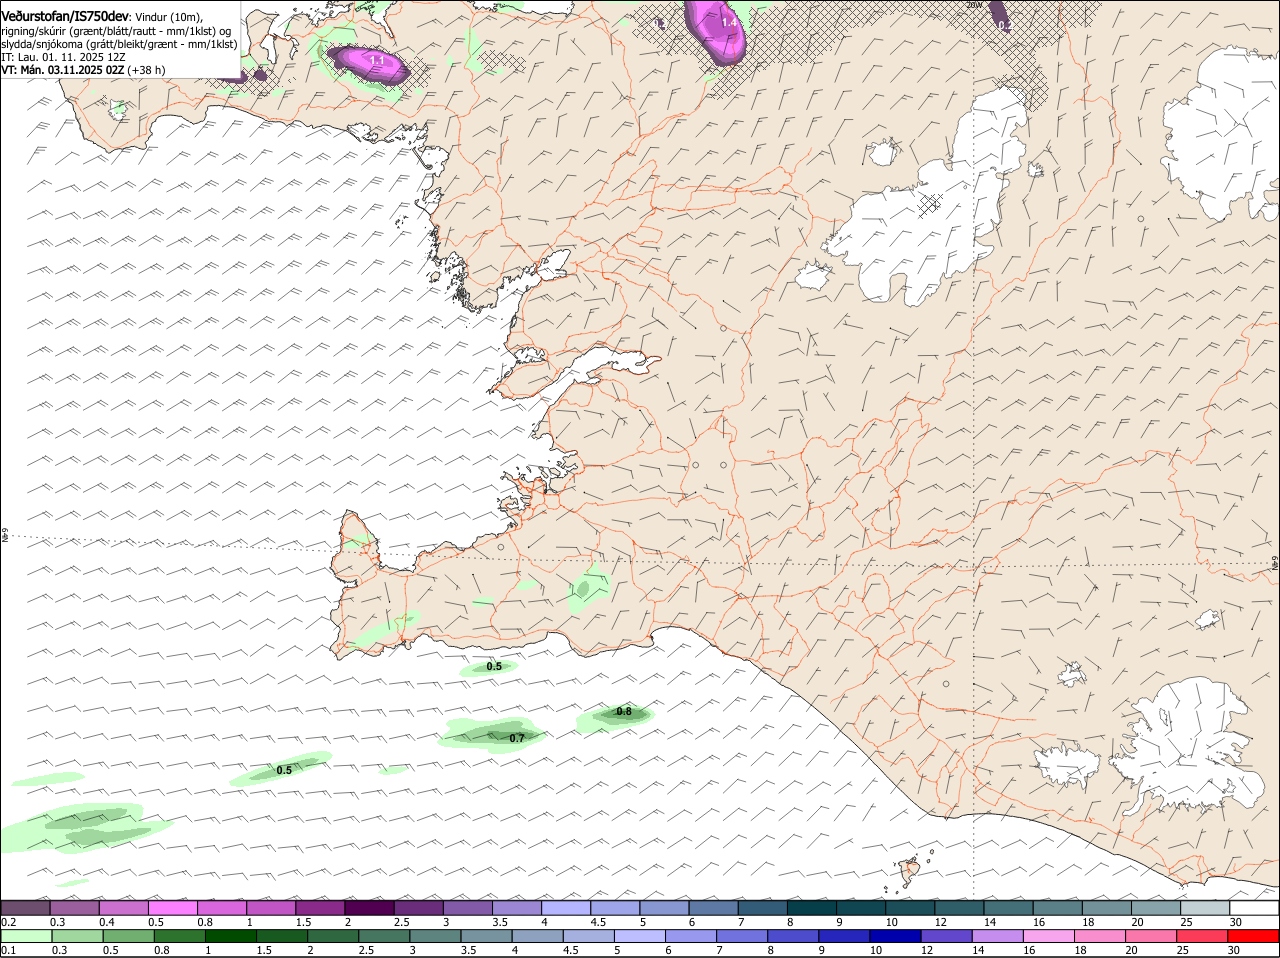The height and width of the screenshot is (958, 1280).
Task: Click the 0.5 rain value farthest southwest
Action: coord(284,770)
